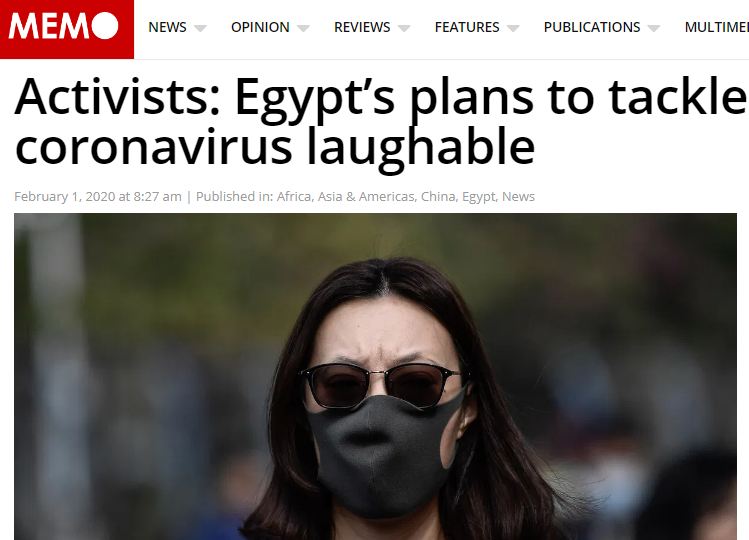This screenshot has height=540, width=749.
Task: Open the News category link
Action: click(x=518, y=196)
